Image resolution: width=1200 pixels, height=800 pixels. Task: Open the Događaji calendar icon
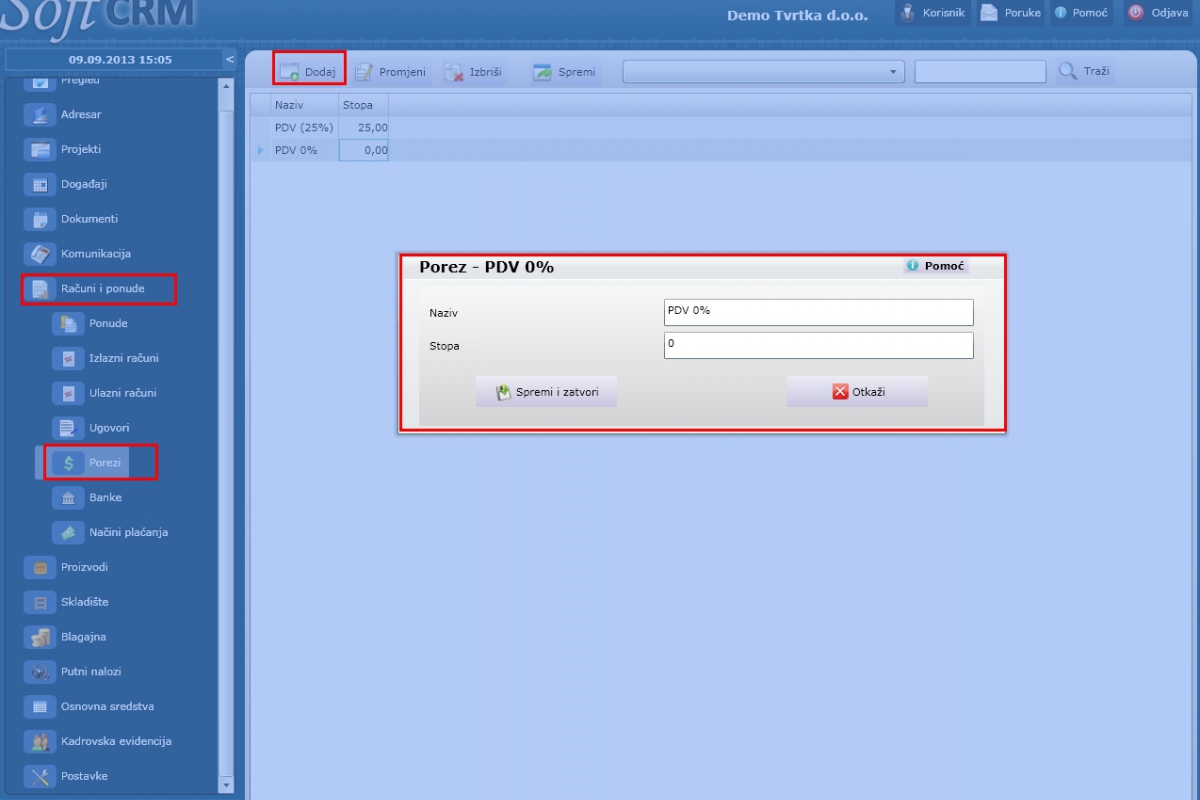coord(40,184)
